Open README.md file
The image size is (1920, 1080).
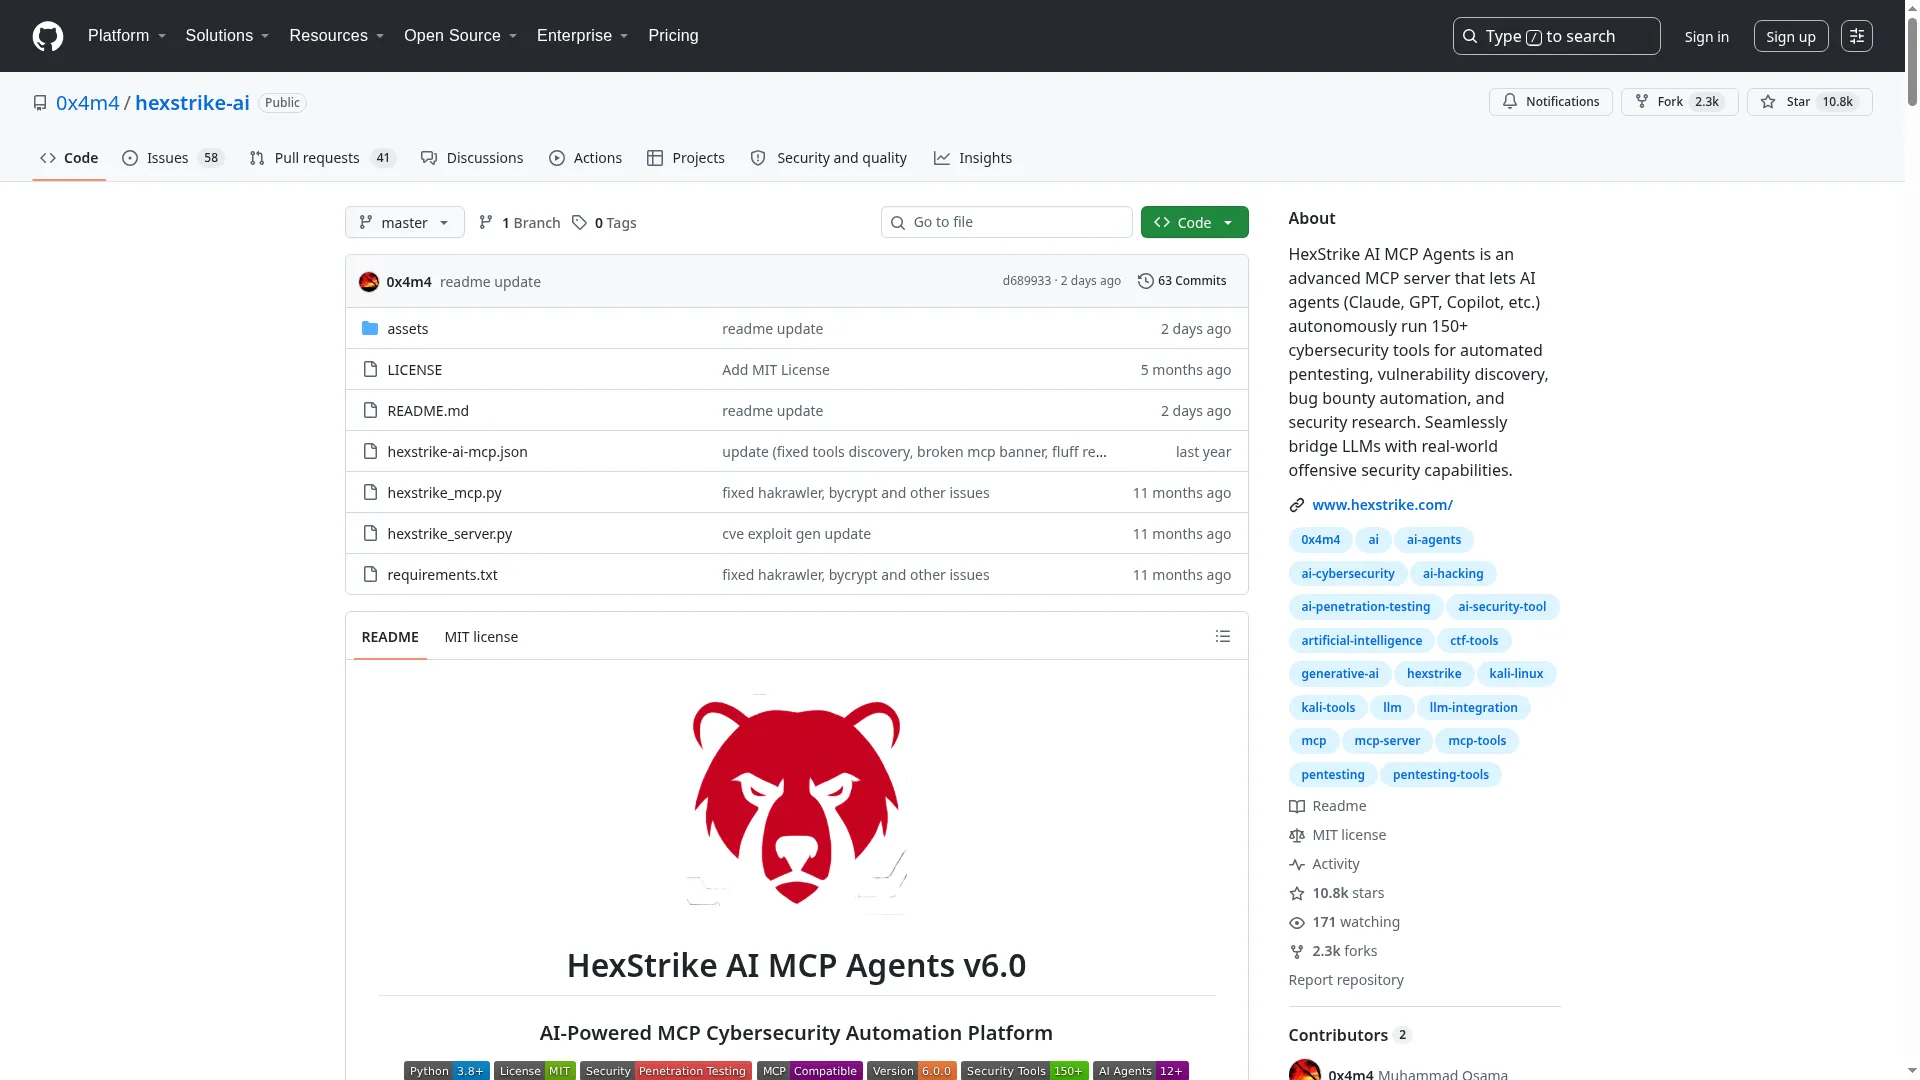point(428,411)
